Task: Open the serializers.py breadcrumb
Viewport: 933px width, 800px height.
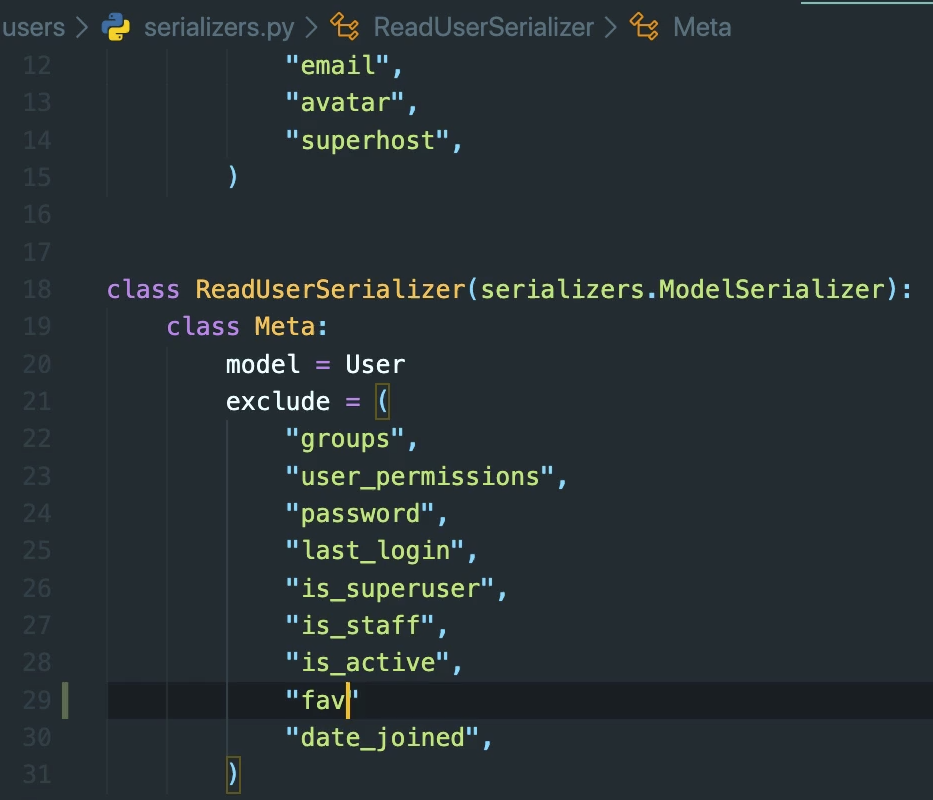Action: click(x=219, y=27)
